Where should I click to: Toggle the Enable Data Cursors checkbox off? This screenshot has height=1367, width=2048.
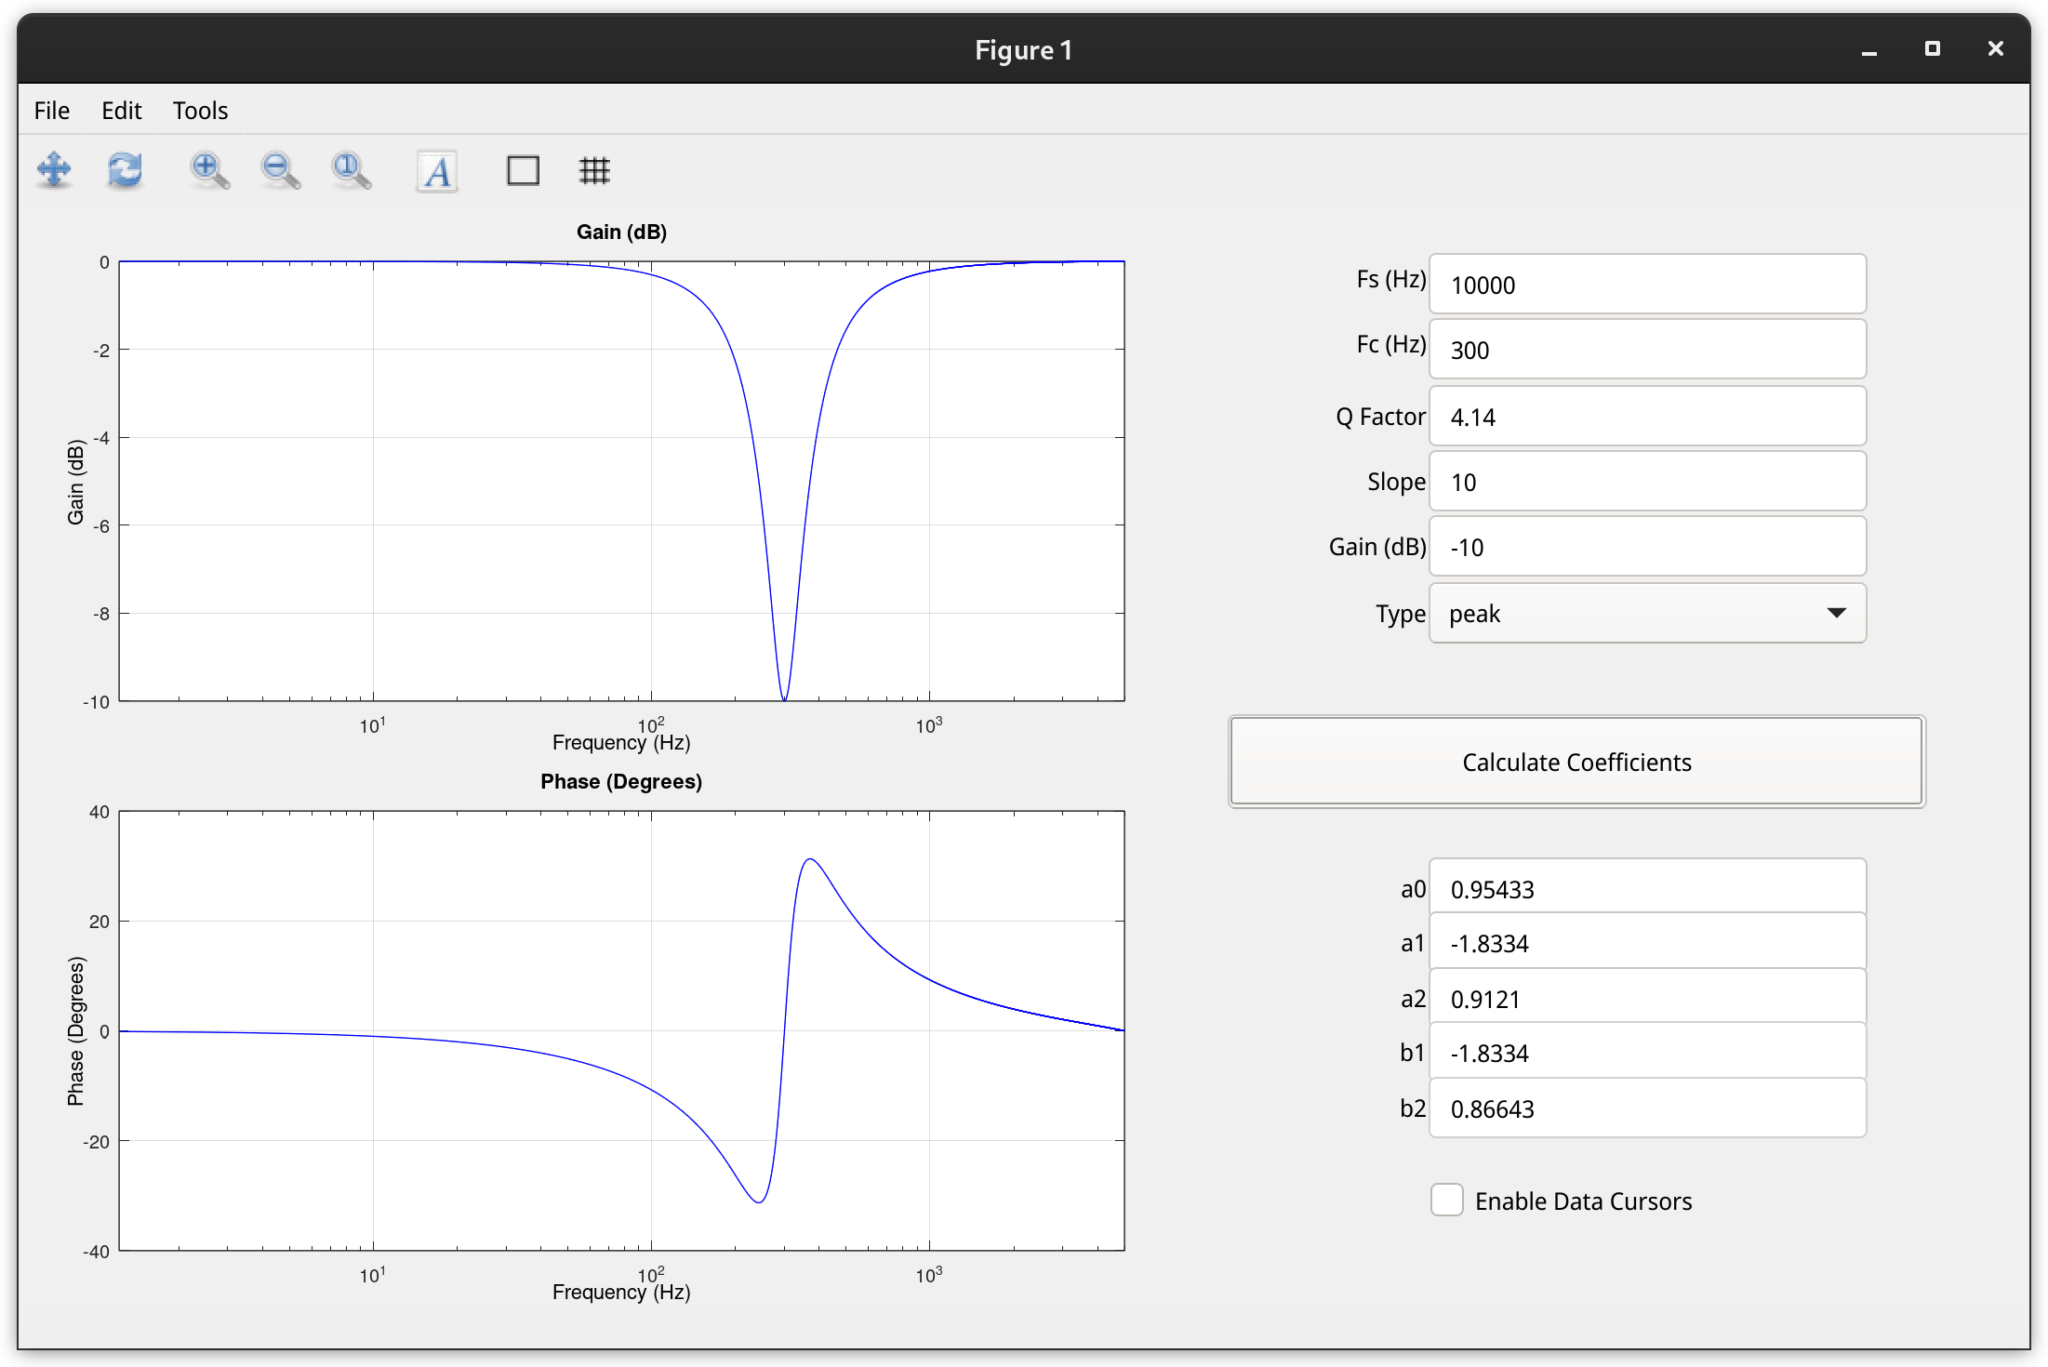pyautogui.click(x=1447, y=1200)
